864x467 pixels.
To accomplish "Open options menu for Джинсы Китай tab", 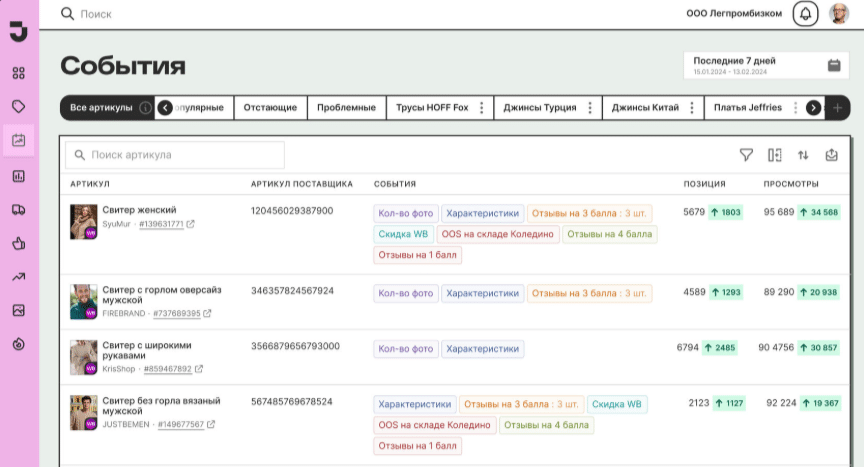I will [692, 108].
